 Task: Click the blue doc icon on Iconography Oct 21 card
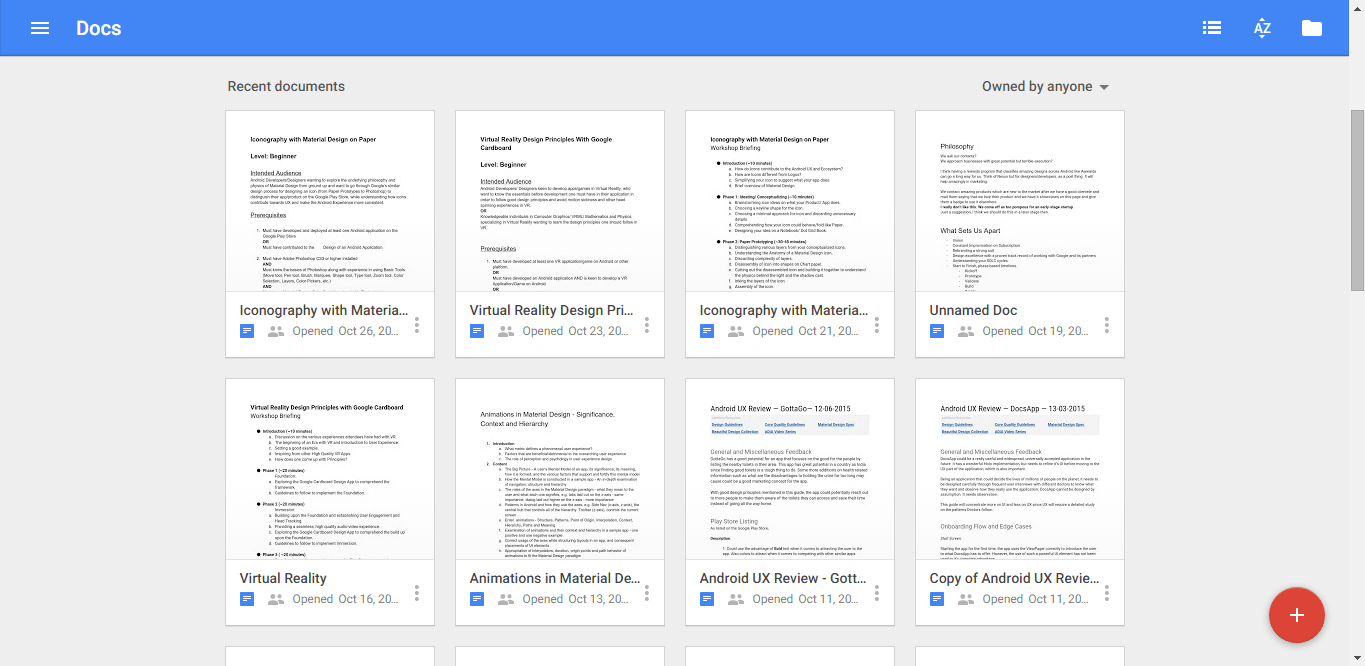[707, 331]
